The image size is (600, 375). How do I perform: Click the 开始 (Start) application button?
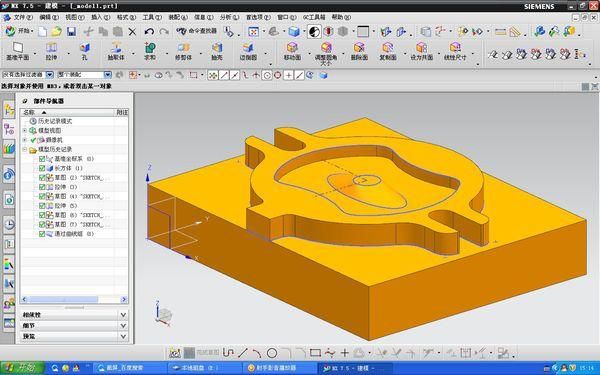[x=18, y=31]
